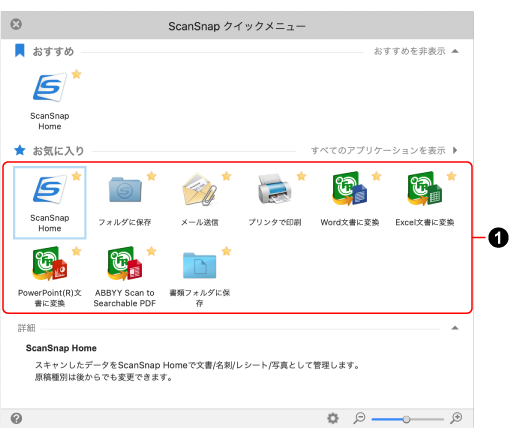This screenshot has height=428, width=512.
Task: Choose the フォルダに保存 folder icon
Action: (x=125, y=190)
